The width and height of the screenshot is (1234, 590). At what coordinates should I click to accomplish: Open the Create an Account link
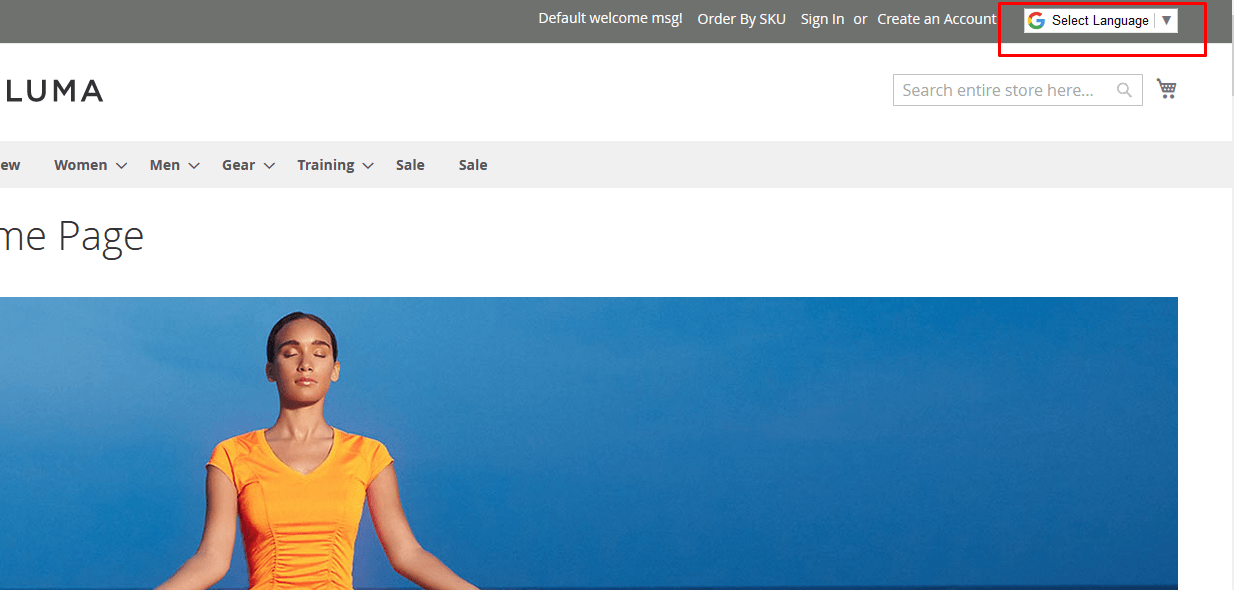[x=936, y=19]
